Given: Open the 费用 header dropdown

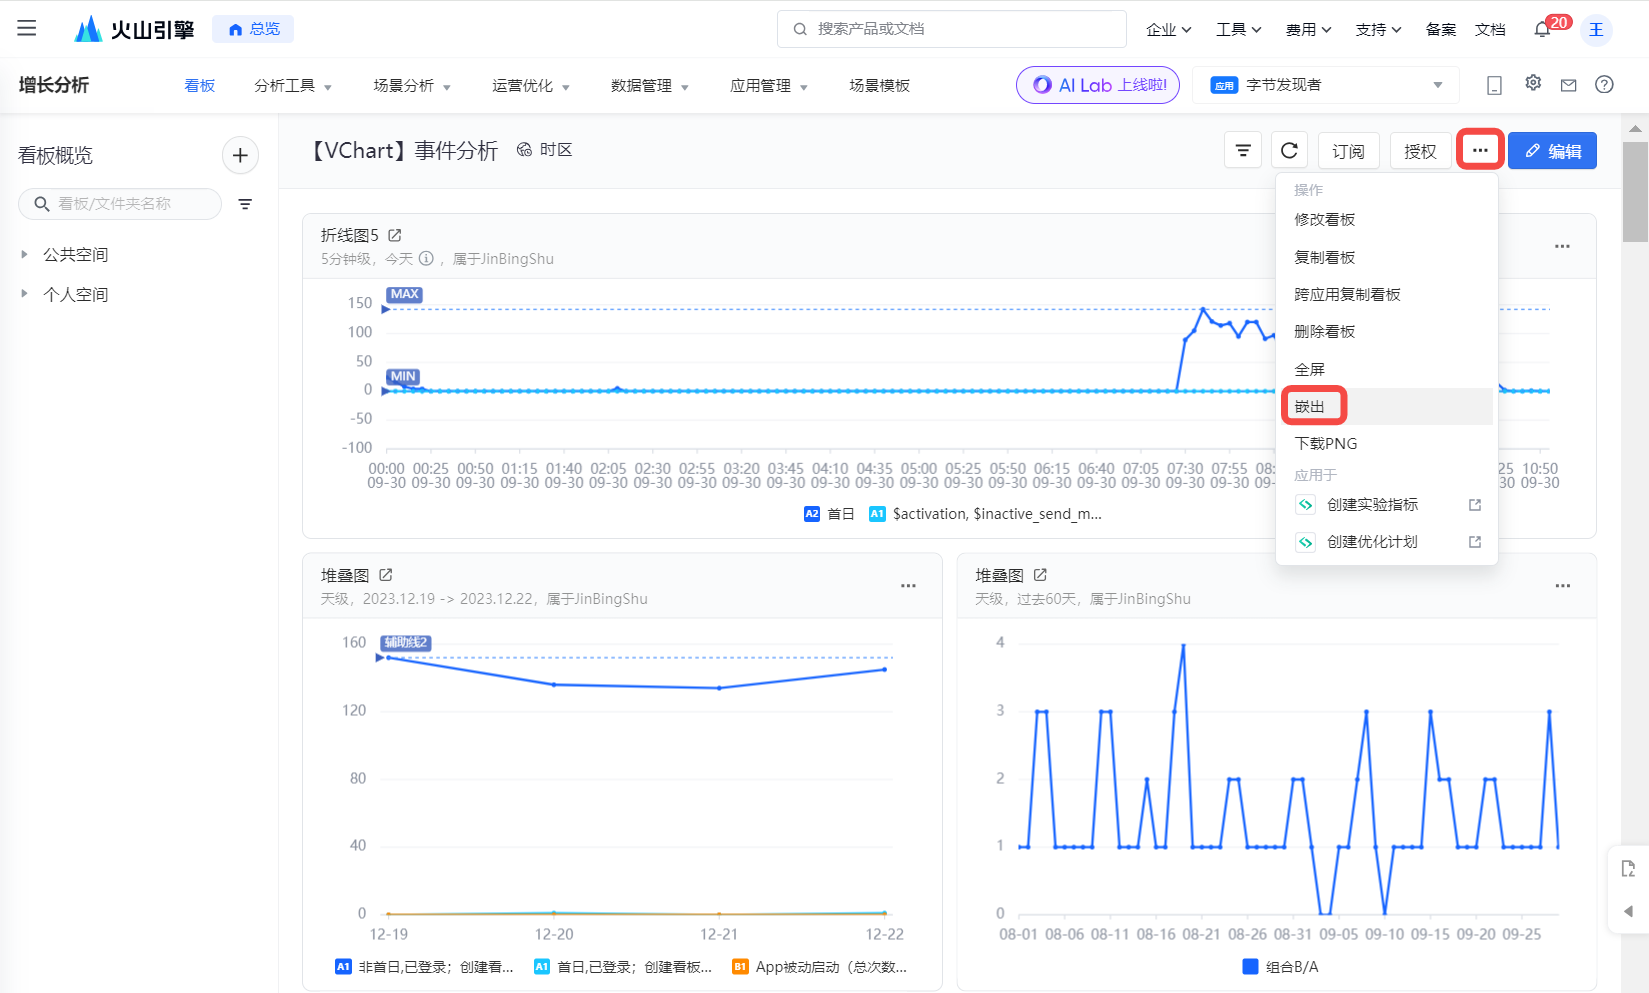Looking at the screenshot, I should (x=1308, y=30).
